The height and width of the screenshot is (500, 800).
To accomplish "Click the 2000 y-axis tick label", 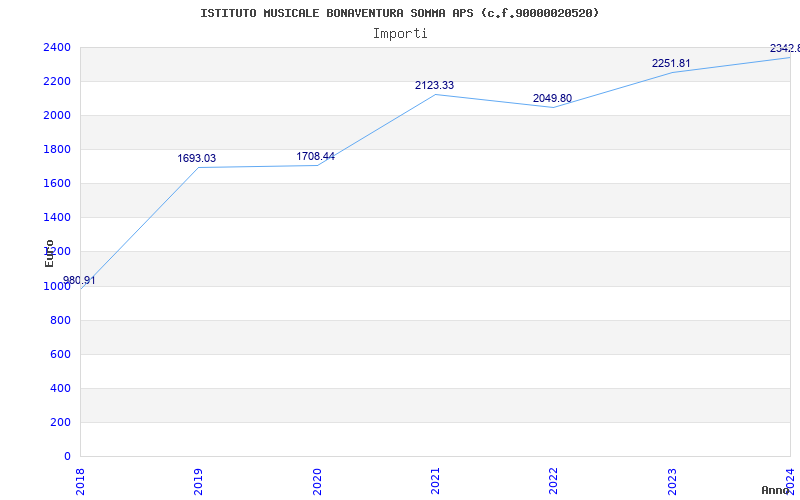I will click(x=58, y=115).
